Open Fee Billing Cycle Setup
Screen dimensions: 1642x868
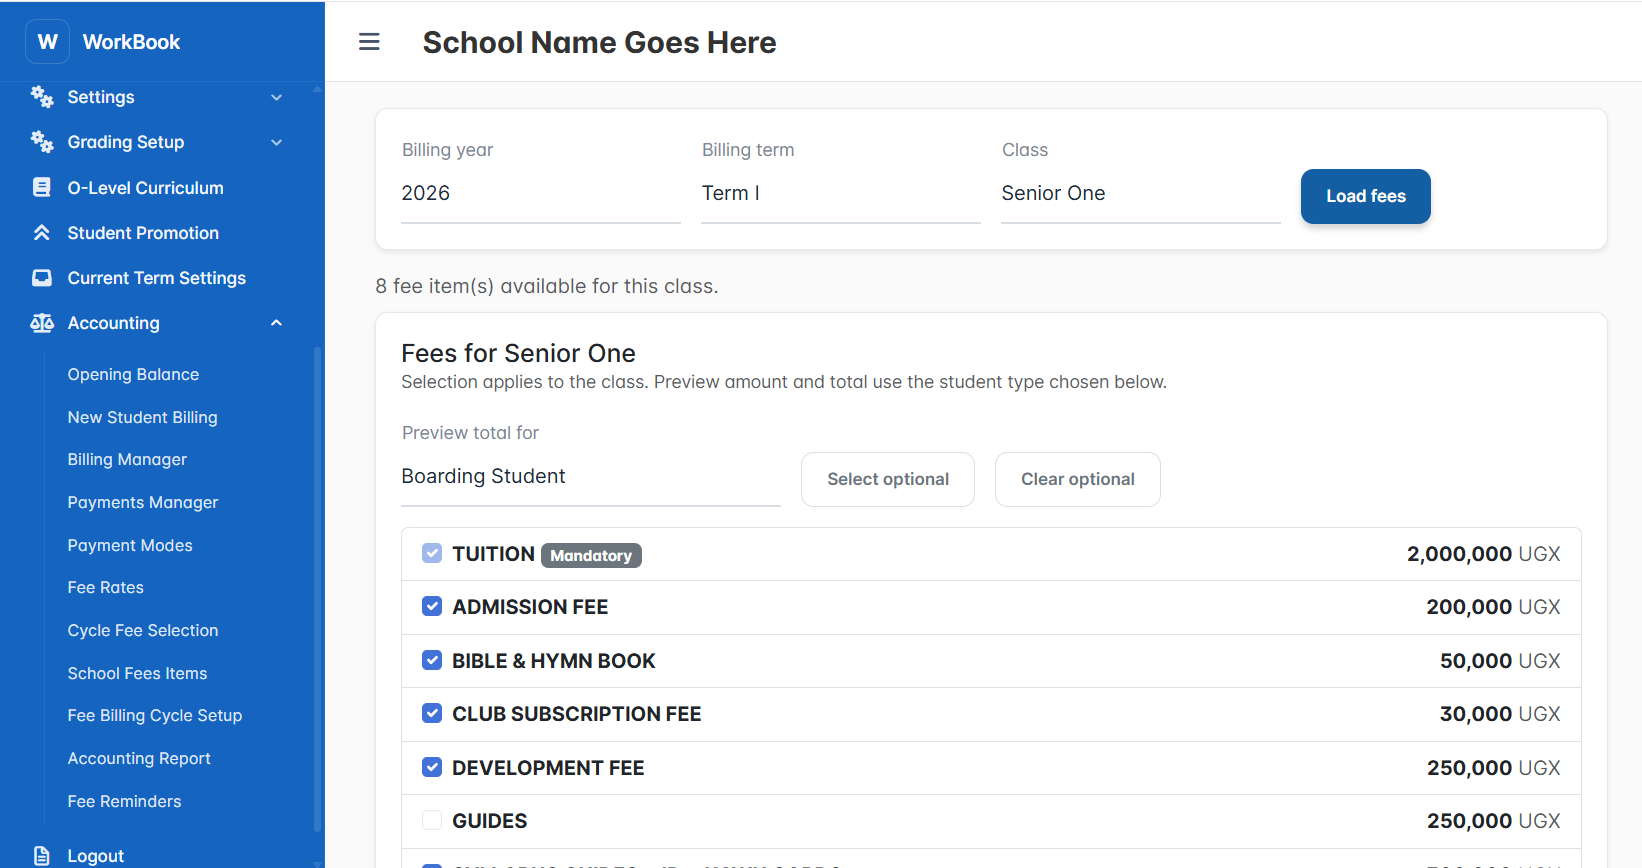[x=154, y=716]
